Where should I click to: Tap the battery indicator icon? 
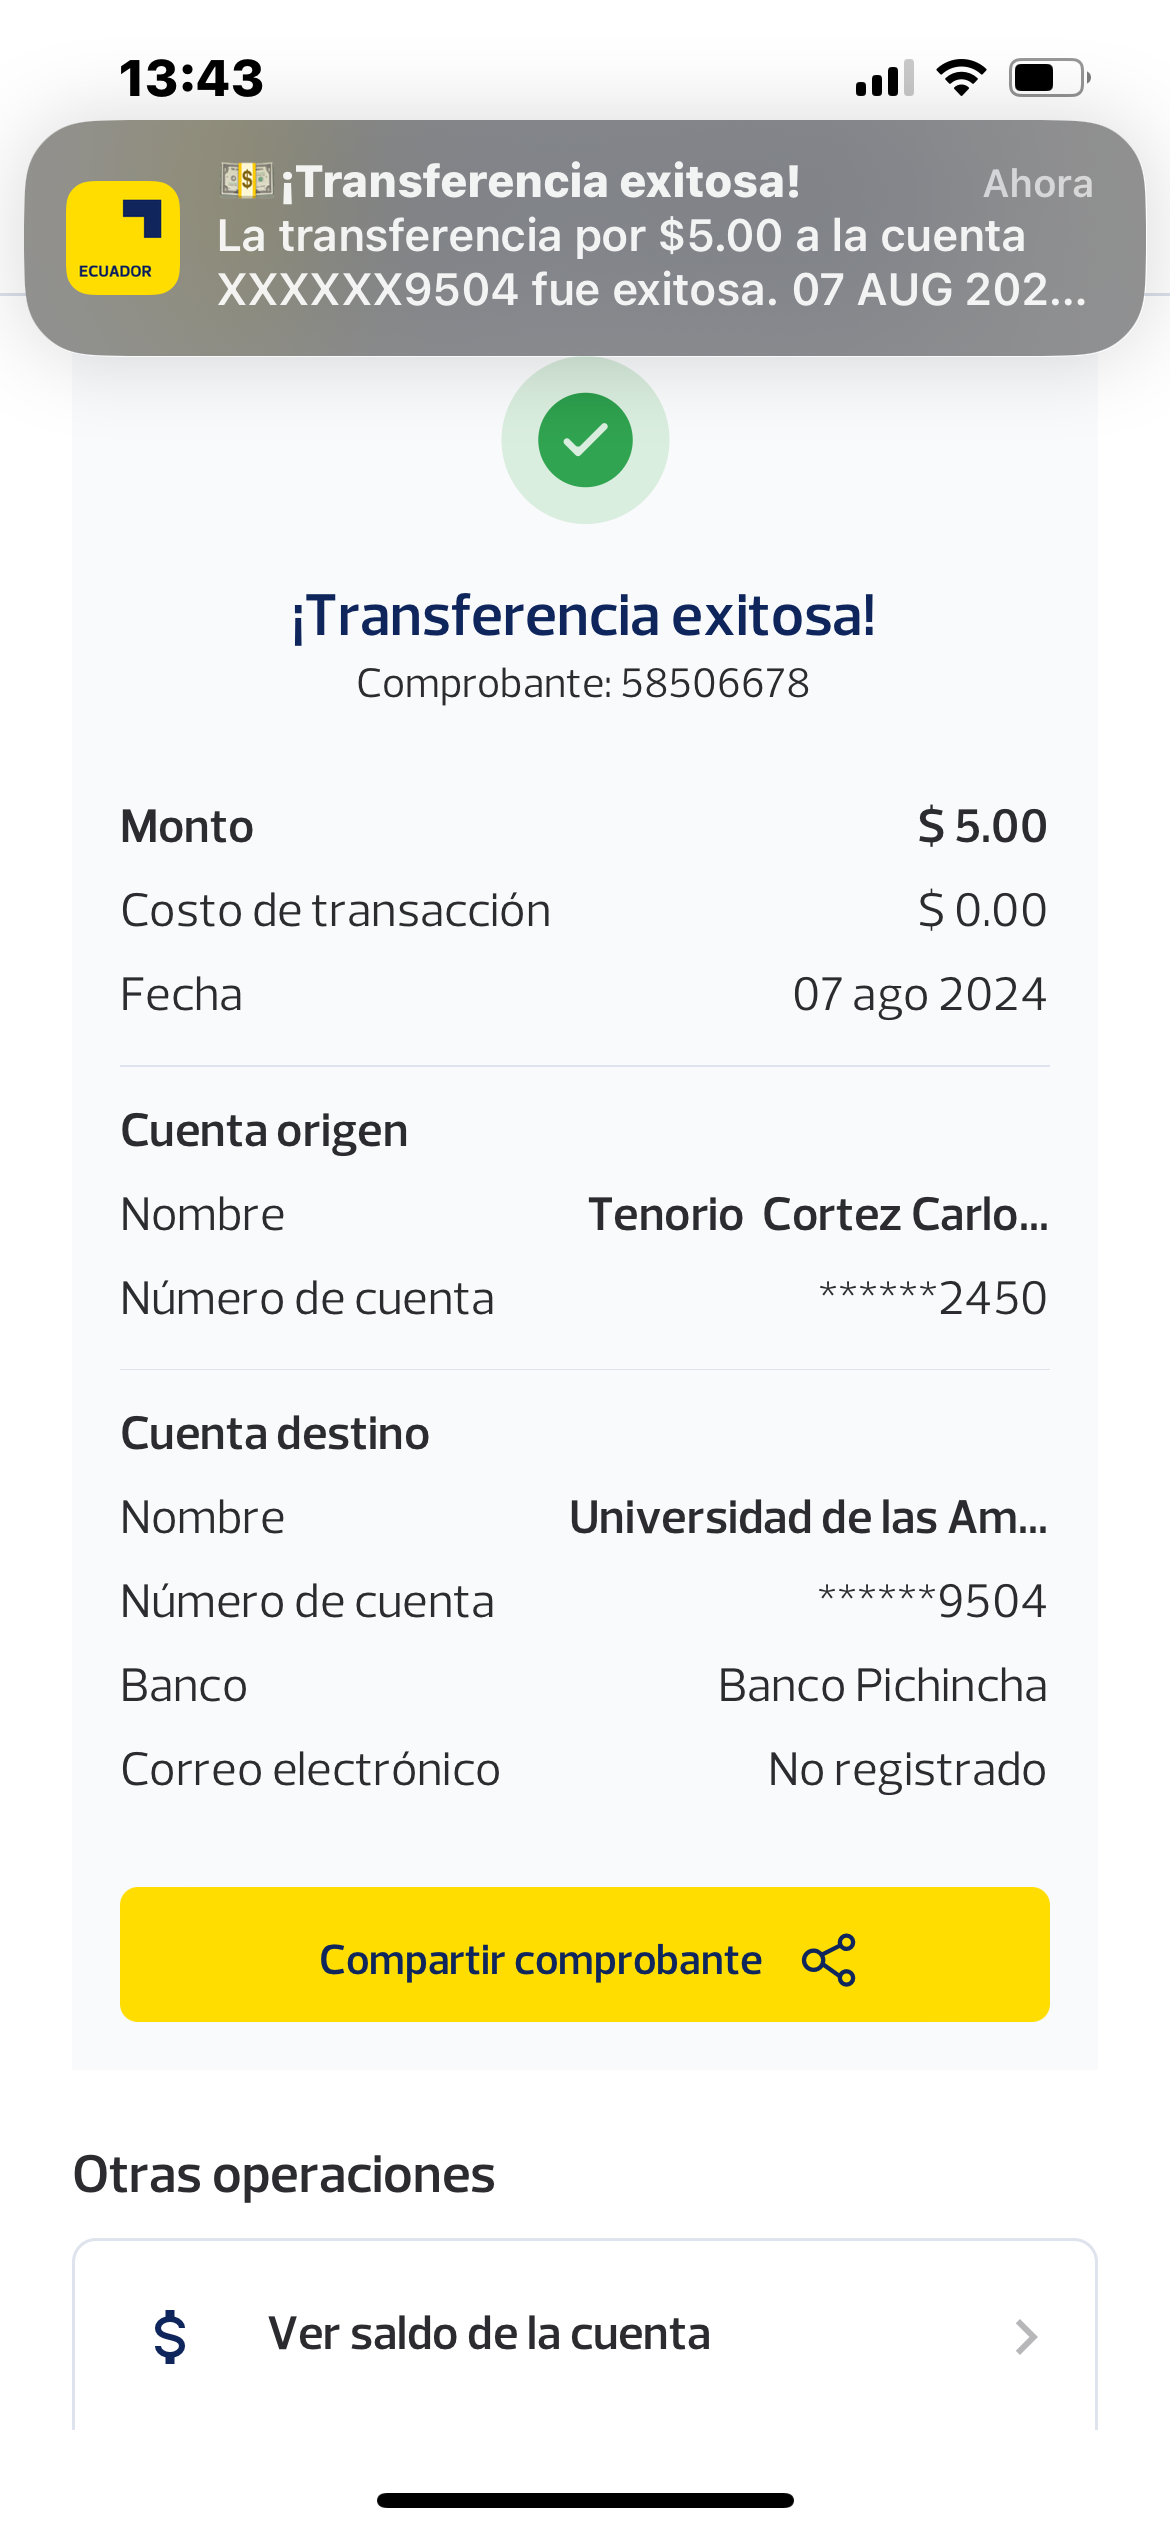[x=1048, y=78]
